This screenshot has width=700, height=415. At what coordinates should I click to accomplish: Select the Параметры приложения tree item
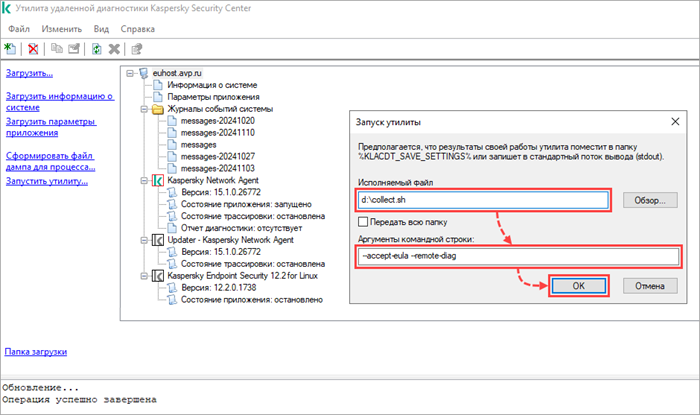click(213, 97)
